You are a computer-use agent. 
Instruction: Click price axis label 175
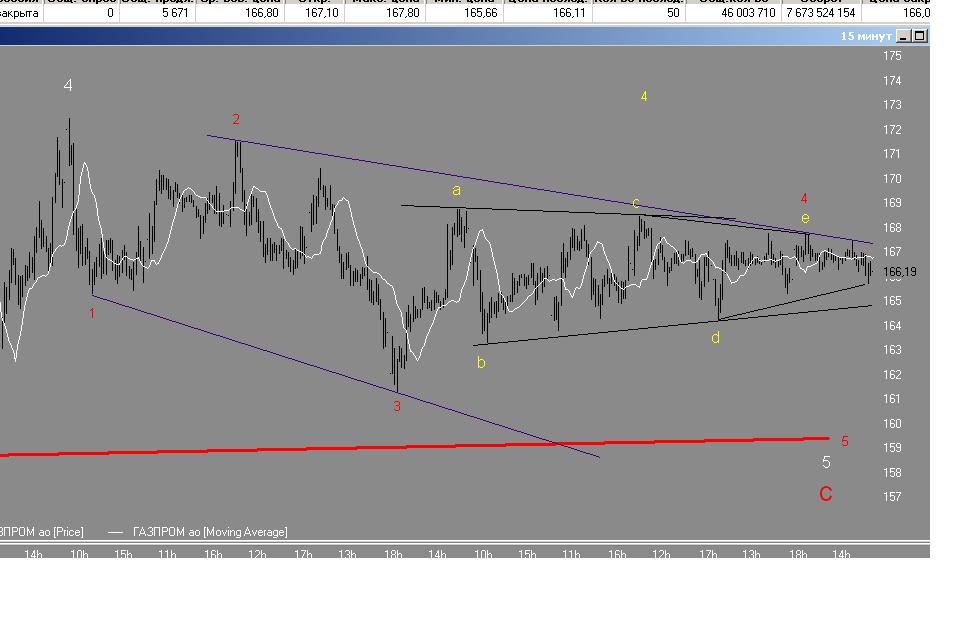click(x=892, y=56)
